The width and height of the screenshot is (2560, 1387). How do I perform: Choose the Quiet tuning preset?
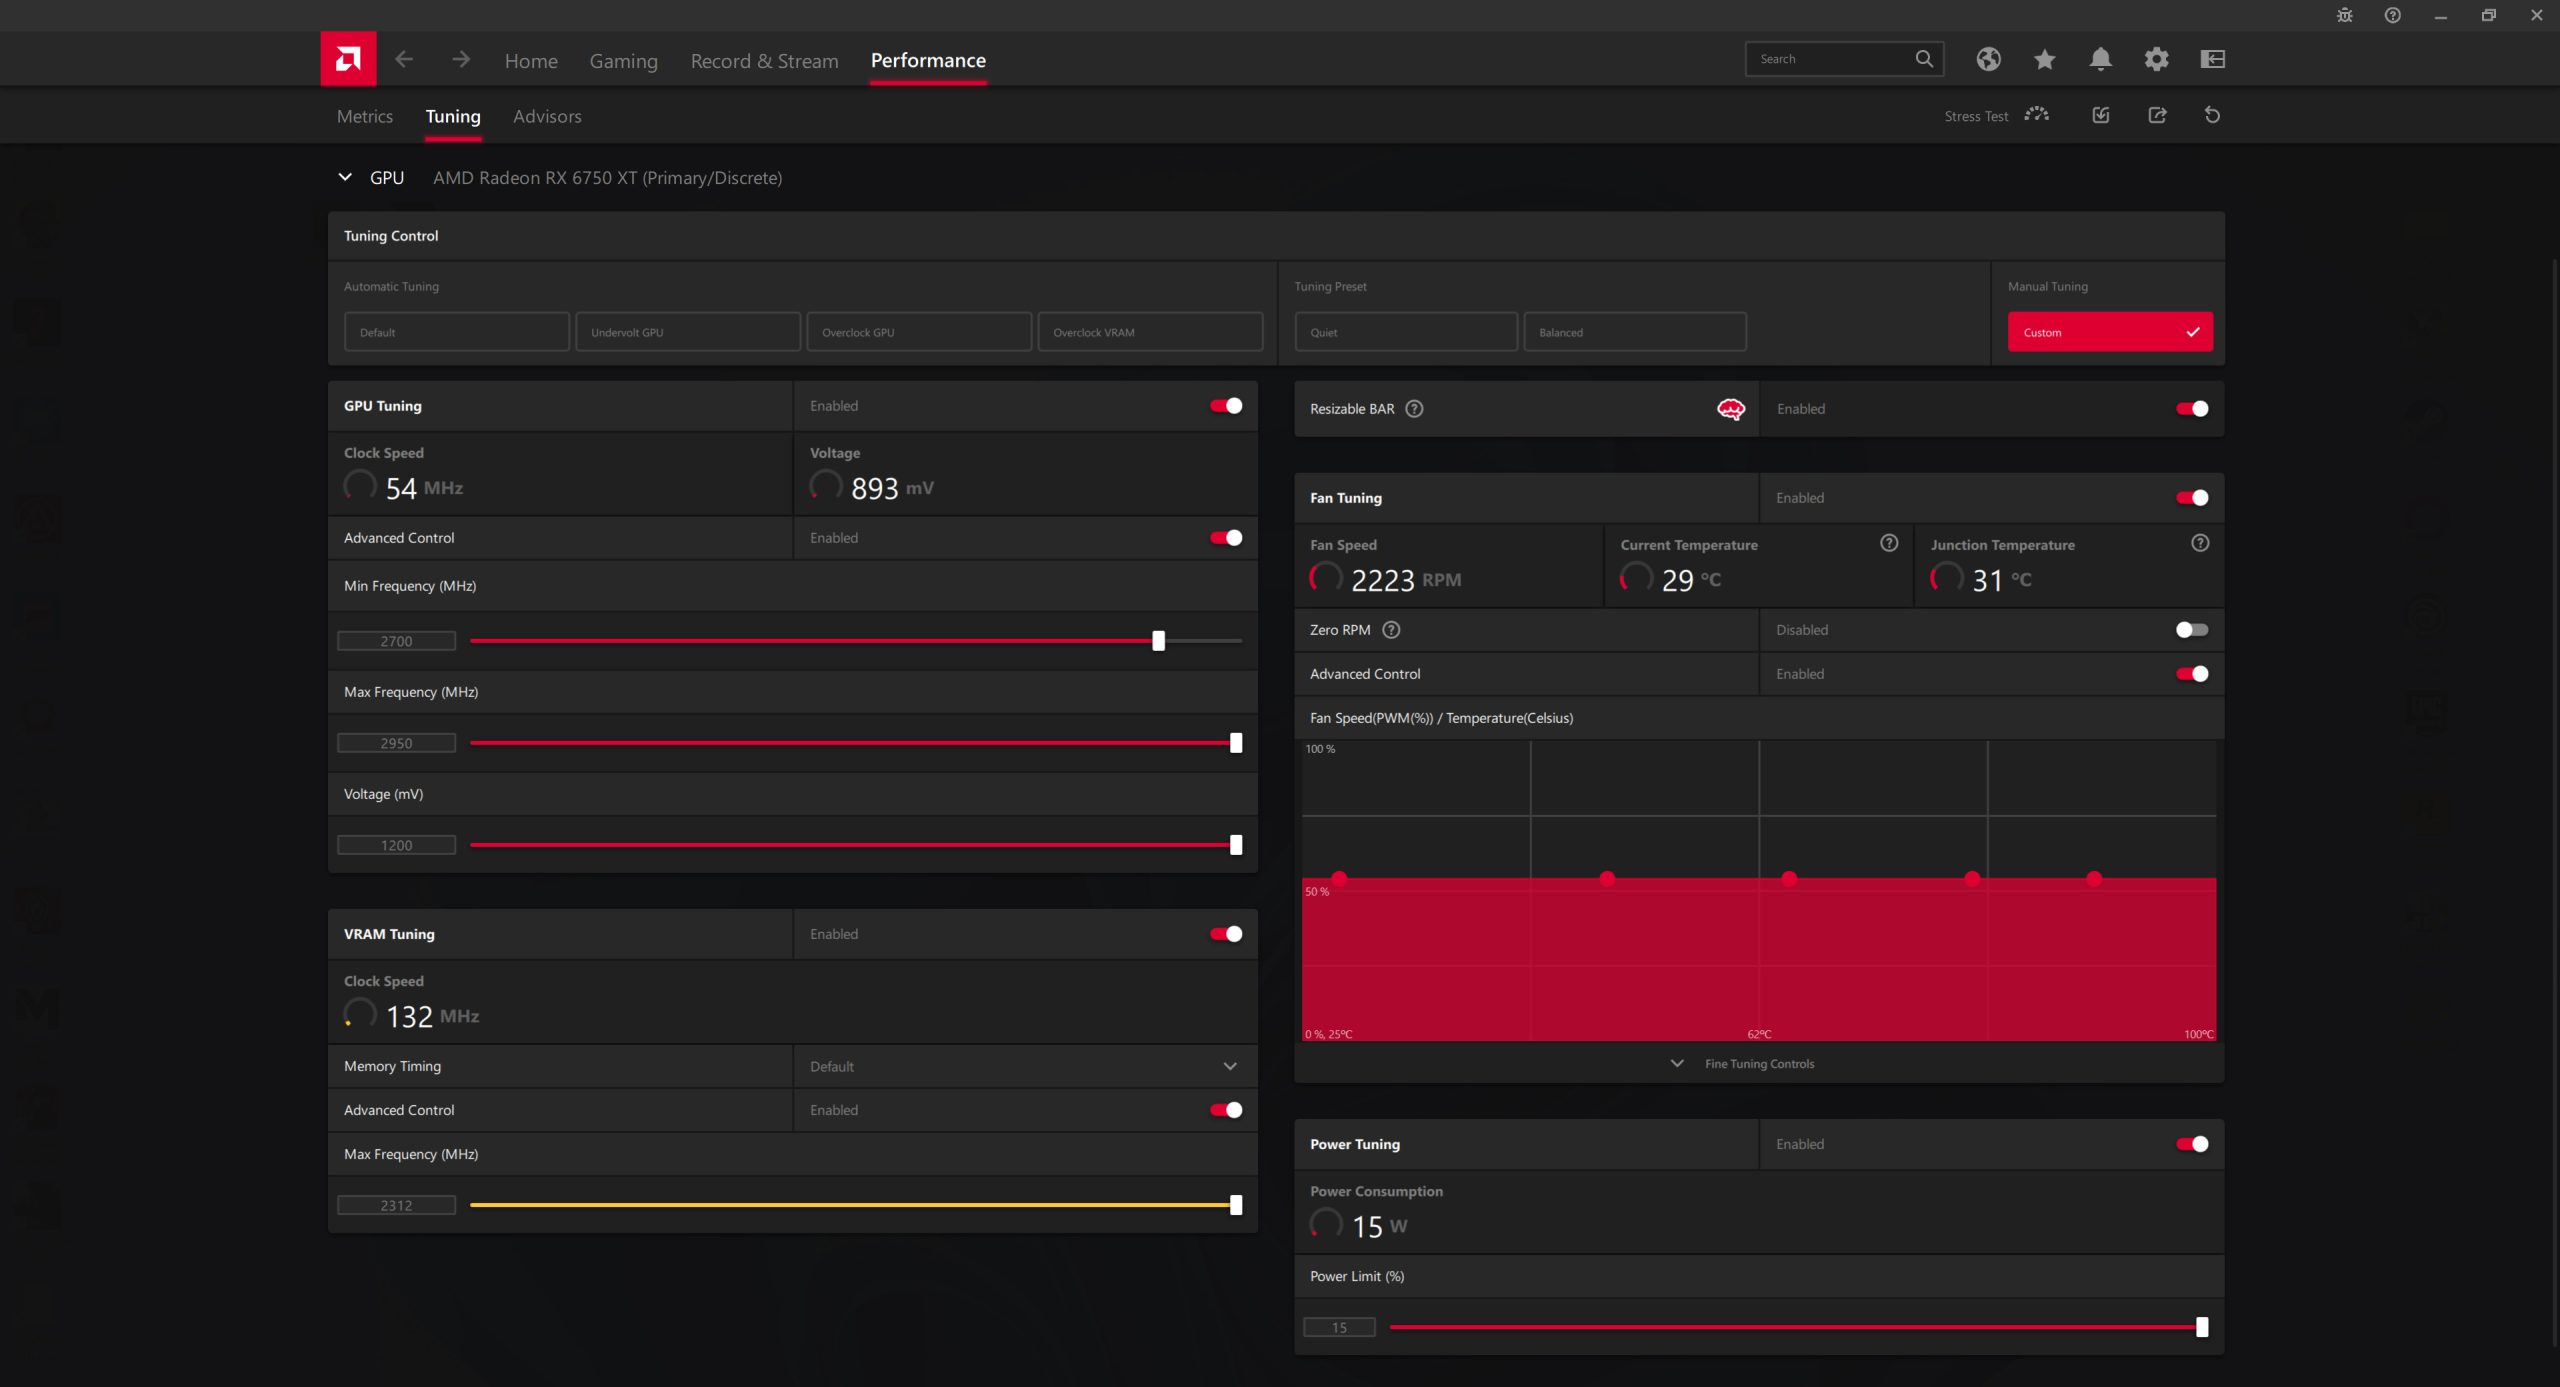pos(1405,332)
